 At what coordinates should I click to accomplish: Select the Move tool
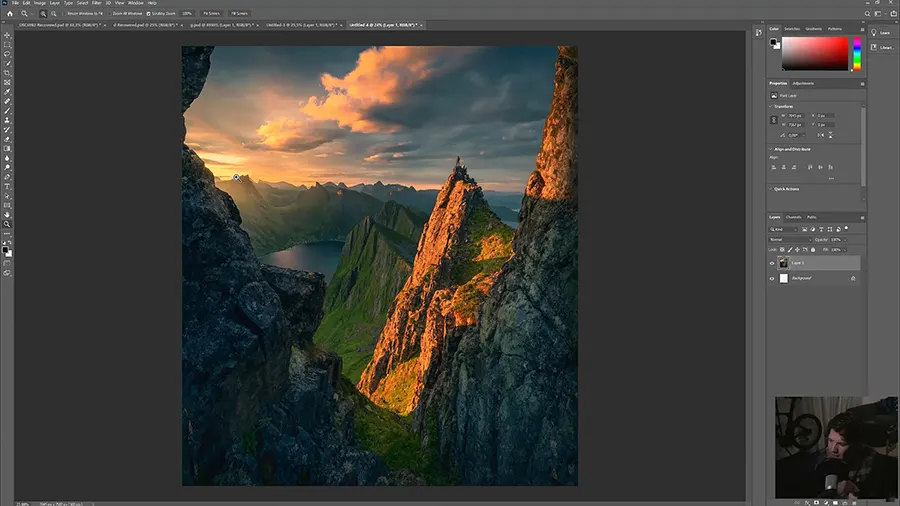(x=7, y=36)
